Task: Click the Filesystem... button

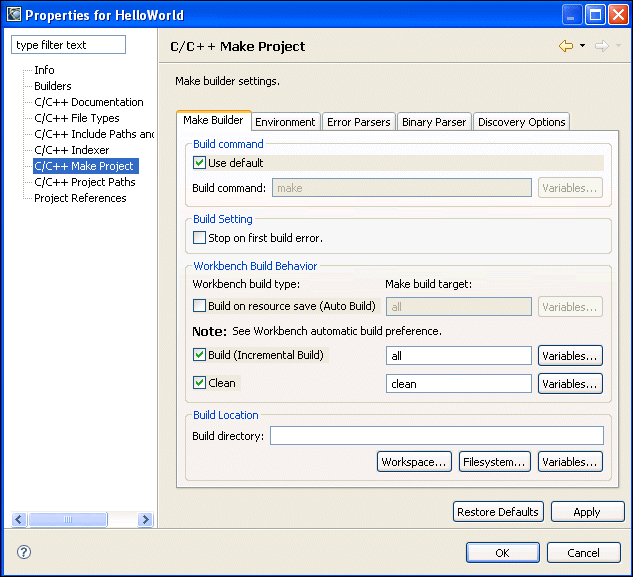Action: [494, 462]
